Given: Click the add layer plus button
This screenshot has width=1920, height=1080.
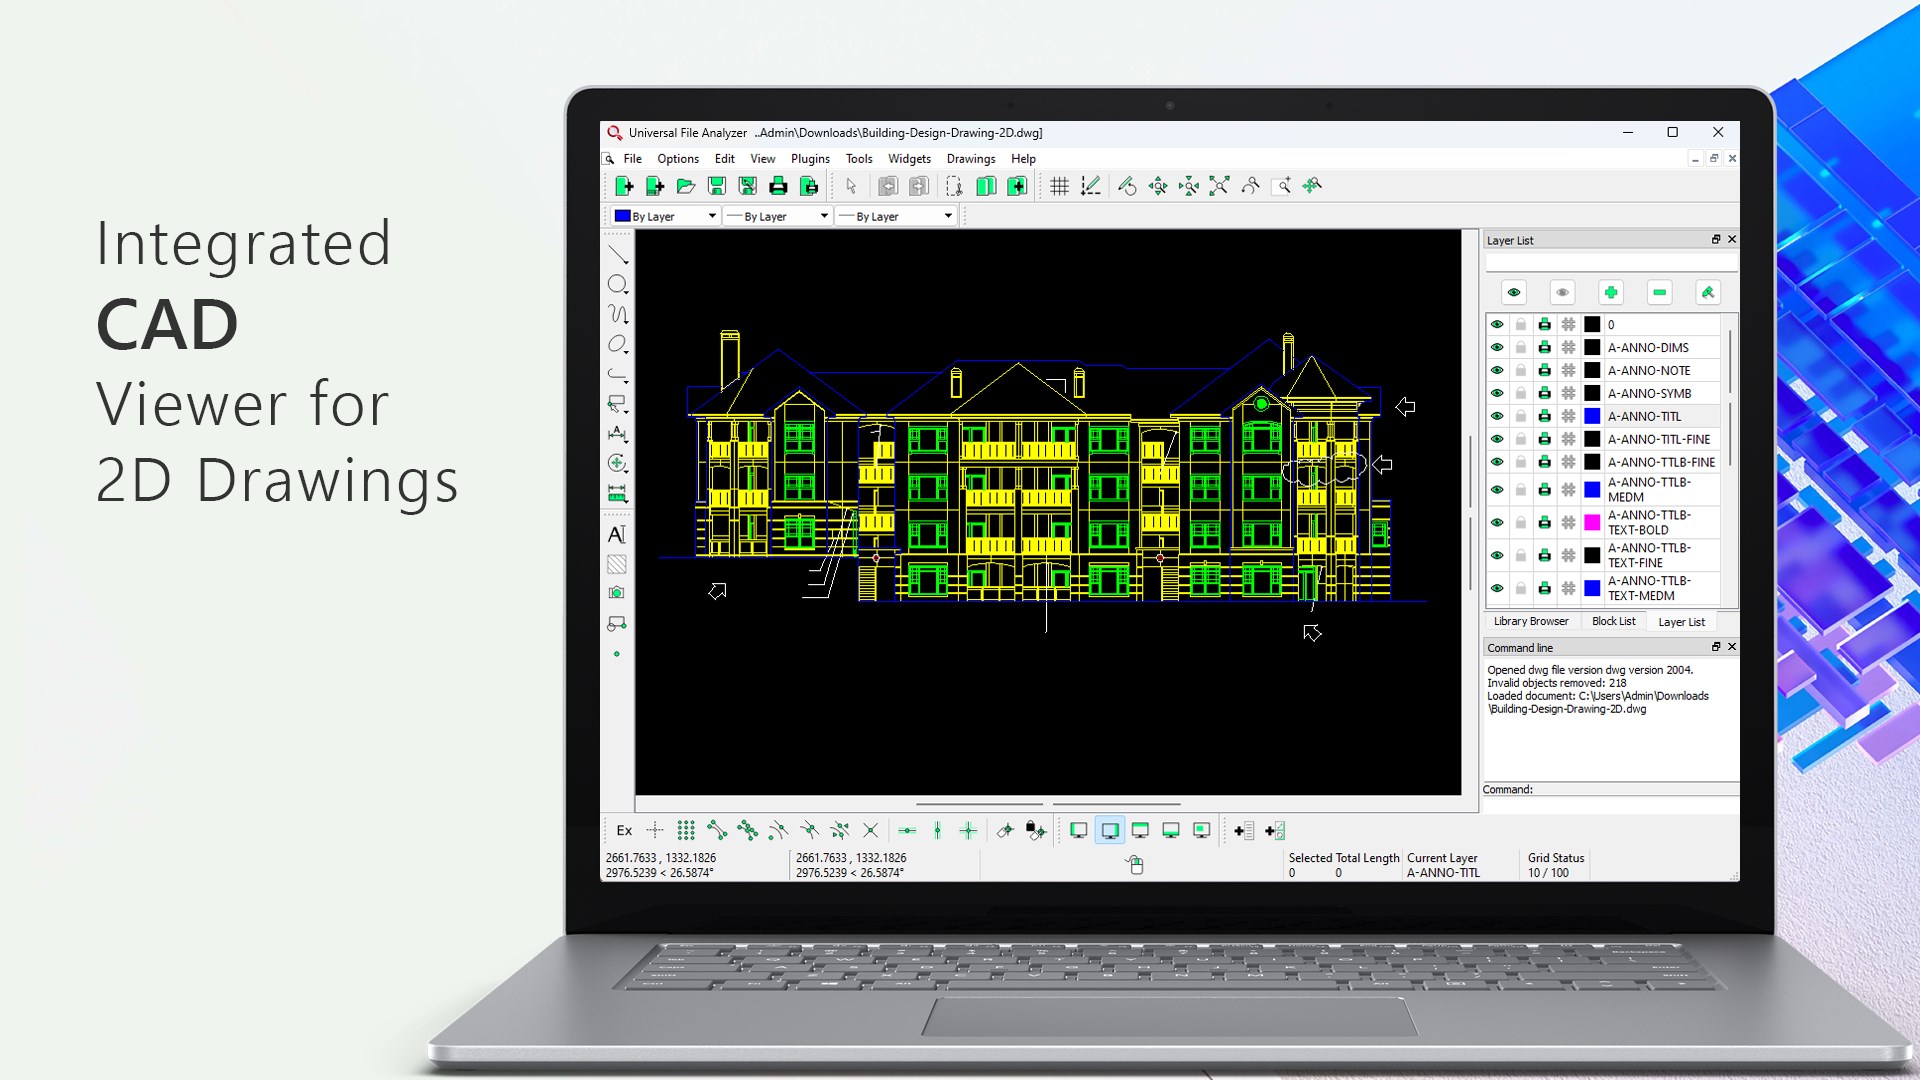Looking at the screenshot, I should pos(1610,293).
